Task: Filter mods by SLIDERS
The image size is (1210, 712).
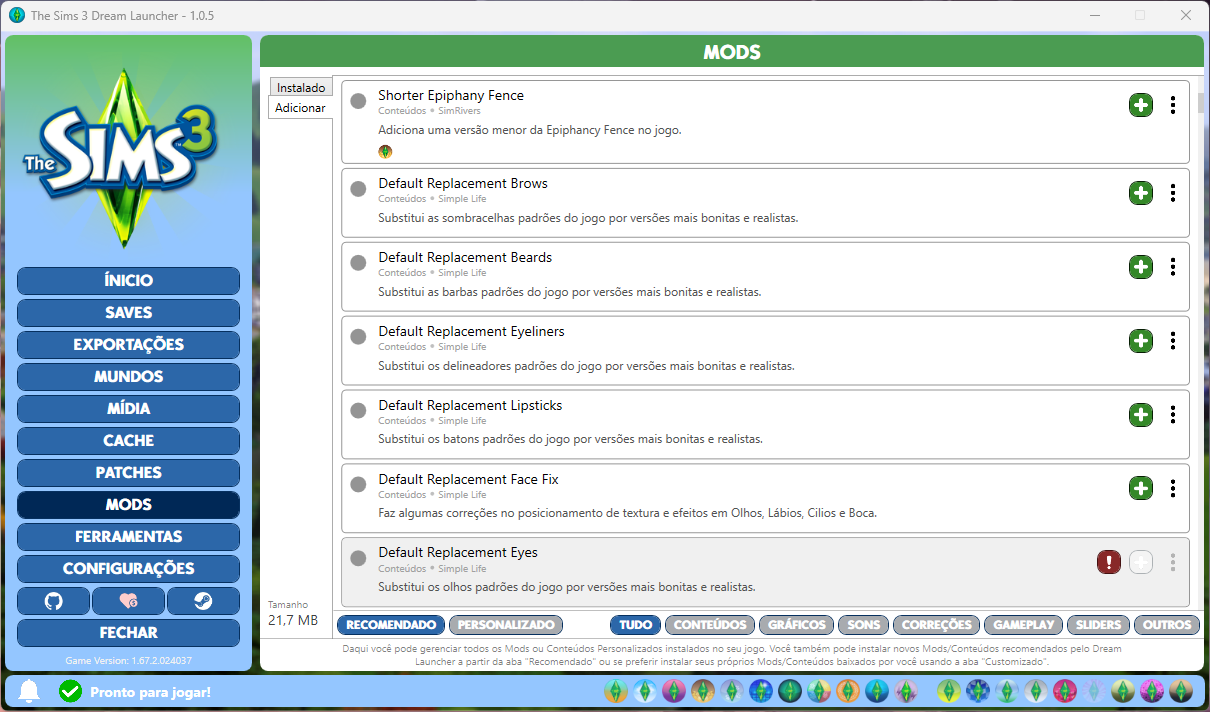Action: click(1099, 625)
